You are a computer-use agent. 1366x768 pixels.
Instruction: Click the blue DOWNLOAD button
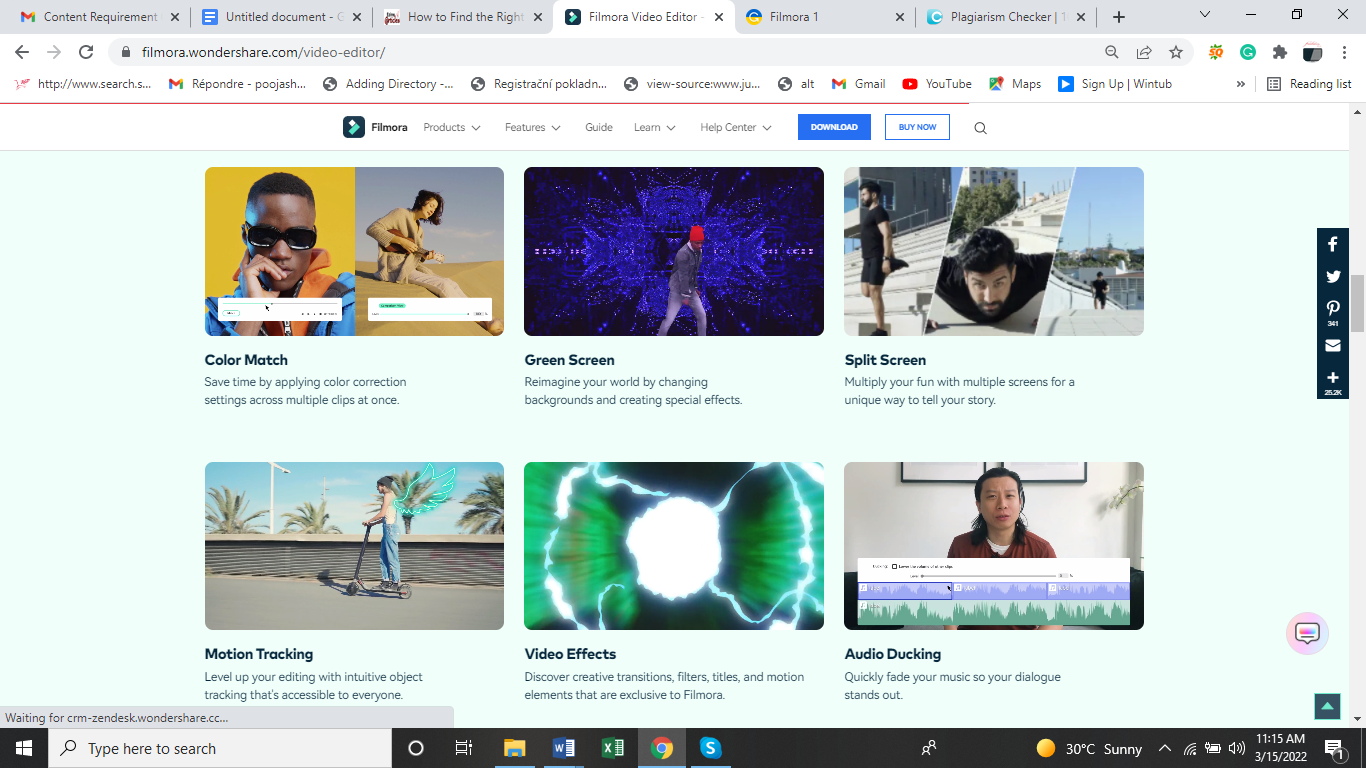pyautogui.click(x=834, y=127)
